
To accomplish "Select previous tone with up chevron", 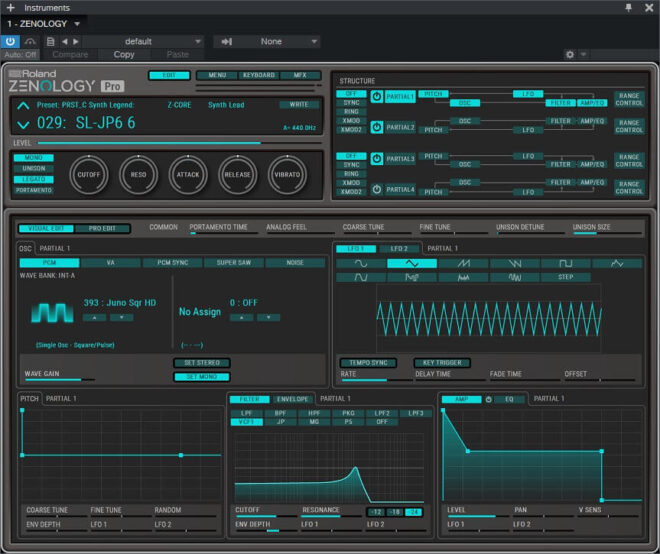I will [x=23, y=105].
